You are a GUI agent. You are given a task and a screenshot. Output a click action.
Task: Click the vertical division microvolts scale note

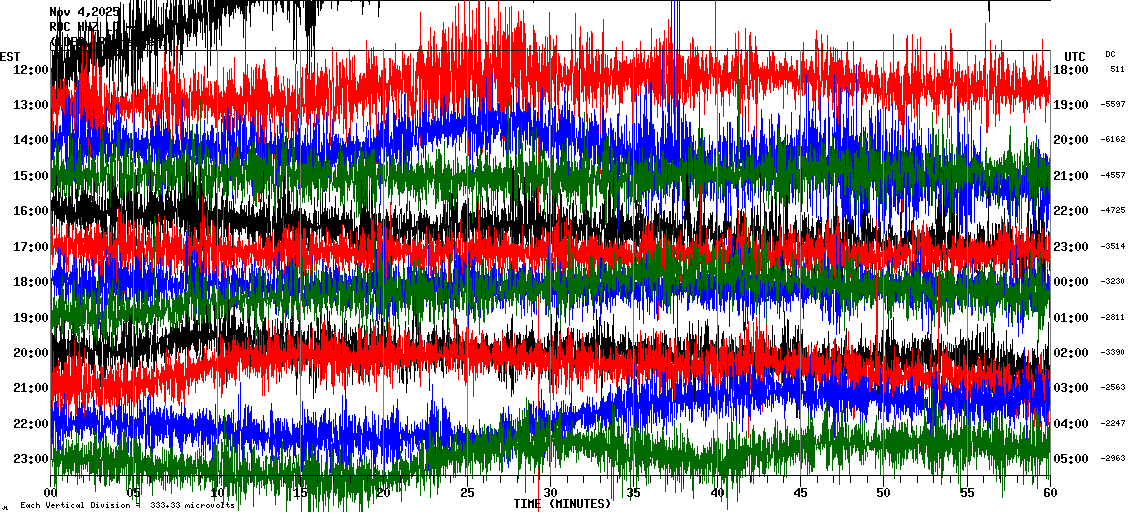point(127,506)
